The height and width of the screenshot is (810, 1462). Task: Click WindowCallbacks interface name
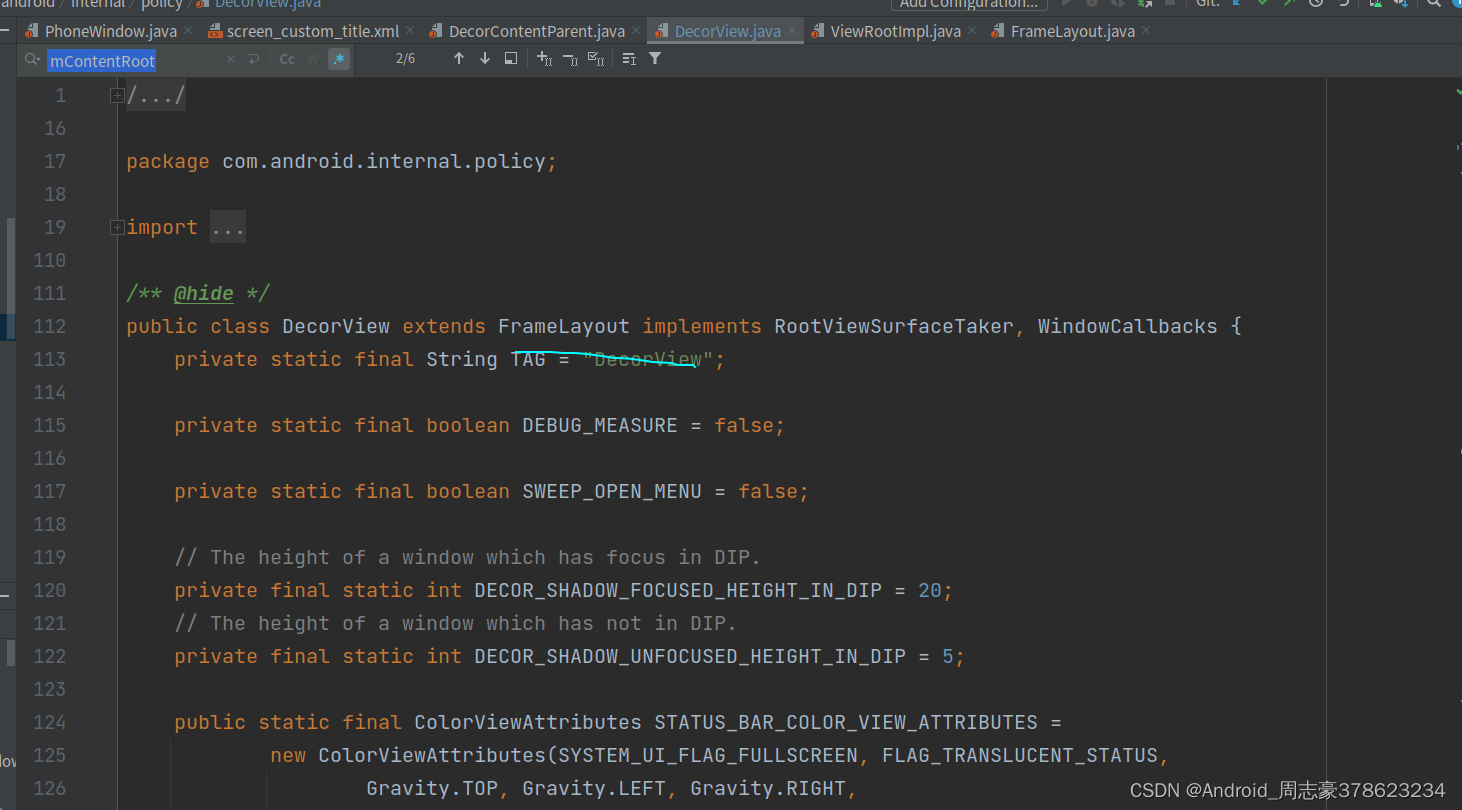1128,326
